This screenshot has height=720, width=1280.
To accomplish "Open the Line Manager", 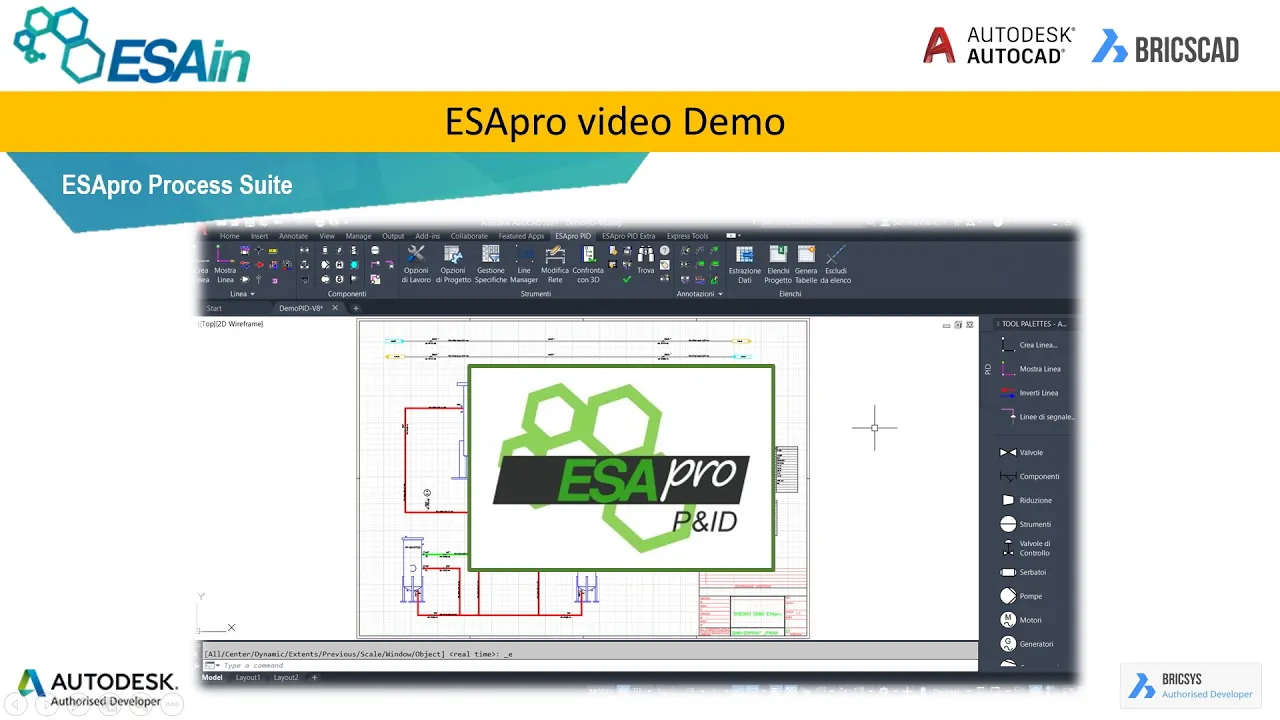I will [x=524, y=264].
